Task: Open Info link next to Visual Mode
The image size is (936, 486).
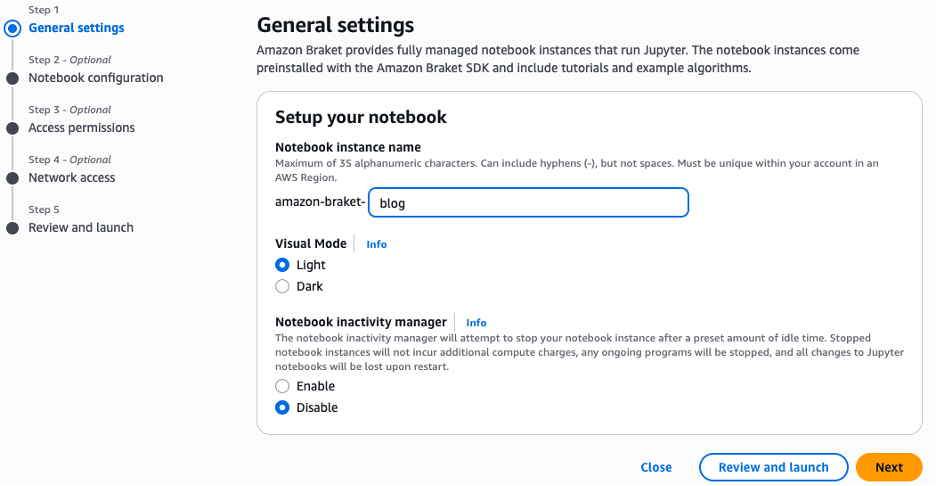Action: (x=376, y=244)
